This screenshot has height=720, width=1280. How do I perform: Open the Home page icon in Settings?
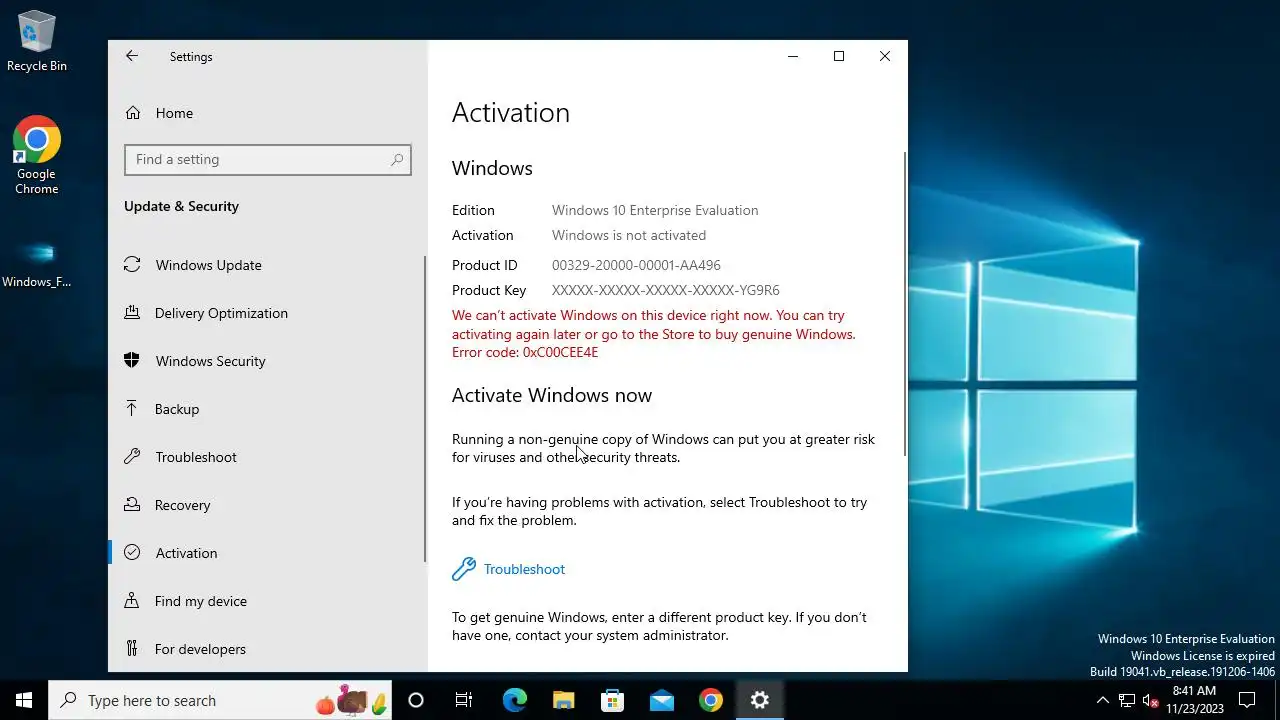coord(133,113)
